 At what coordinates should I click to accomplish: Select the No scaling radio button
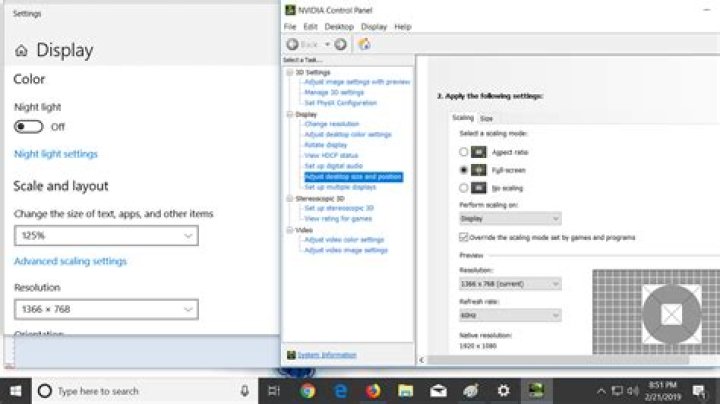pos(463,188)
